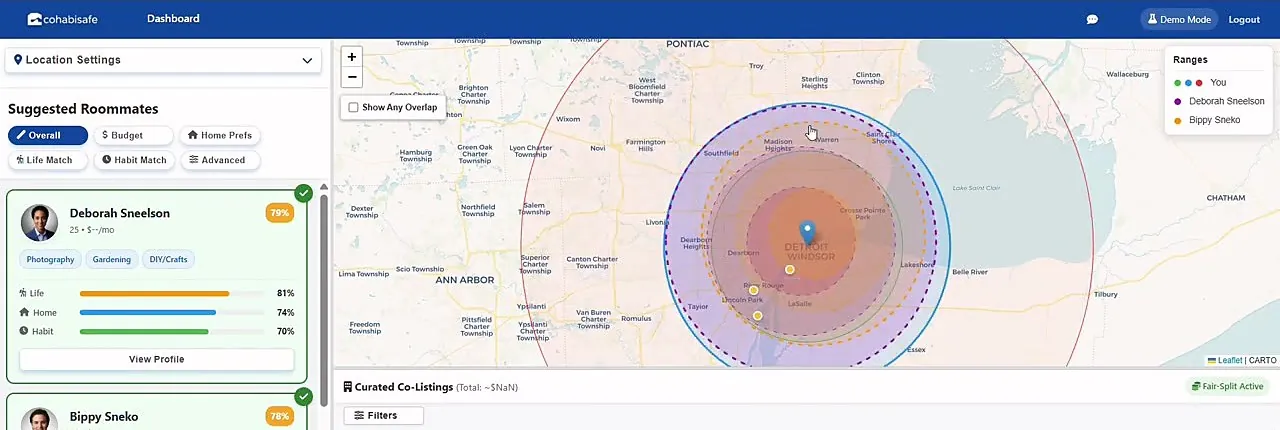The height and width of the screenshot is (430, 1280).
Task: Click Deborah Sneelson's green verified checkmark
Action: [304, 193]
